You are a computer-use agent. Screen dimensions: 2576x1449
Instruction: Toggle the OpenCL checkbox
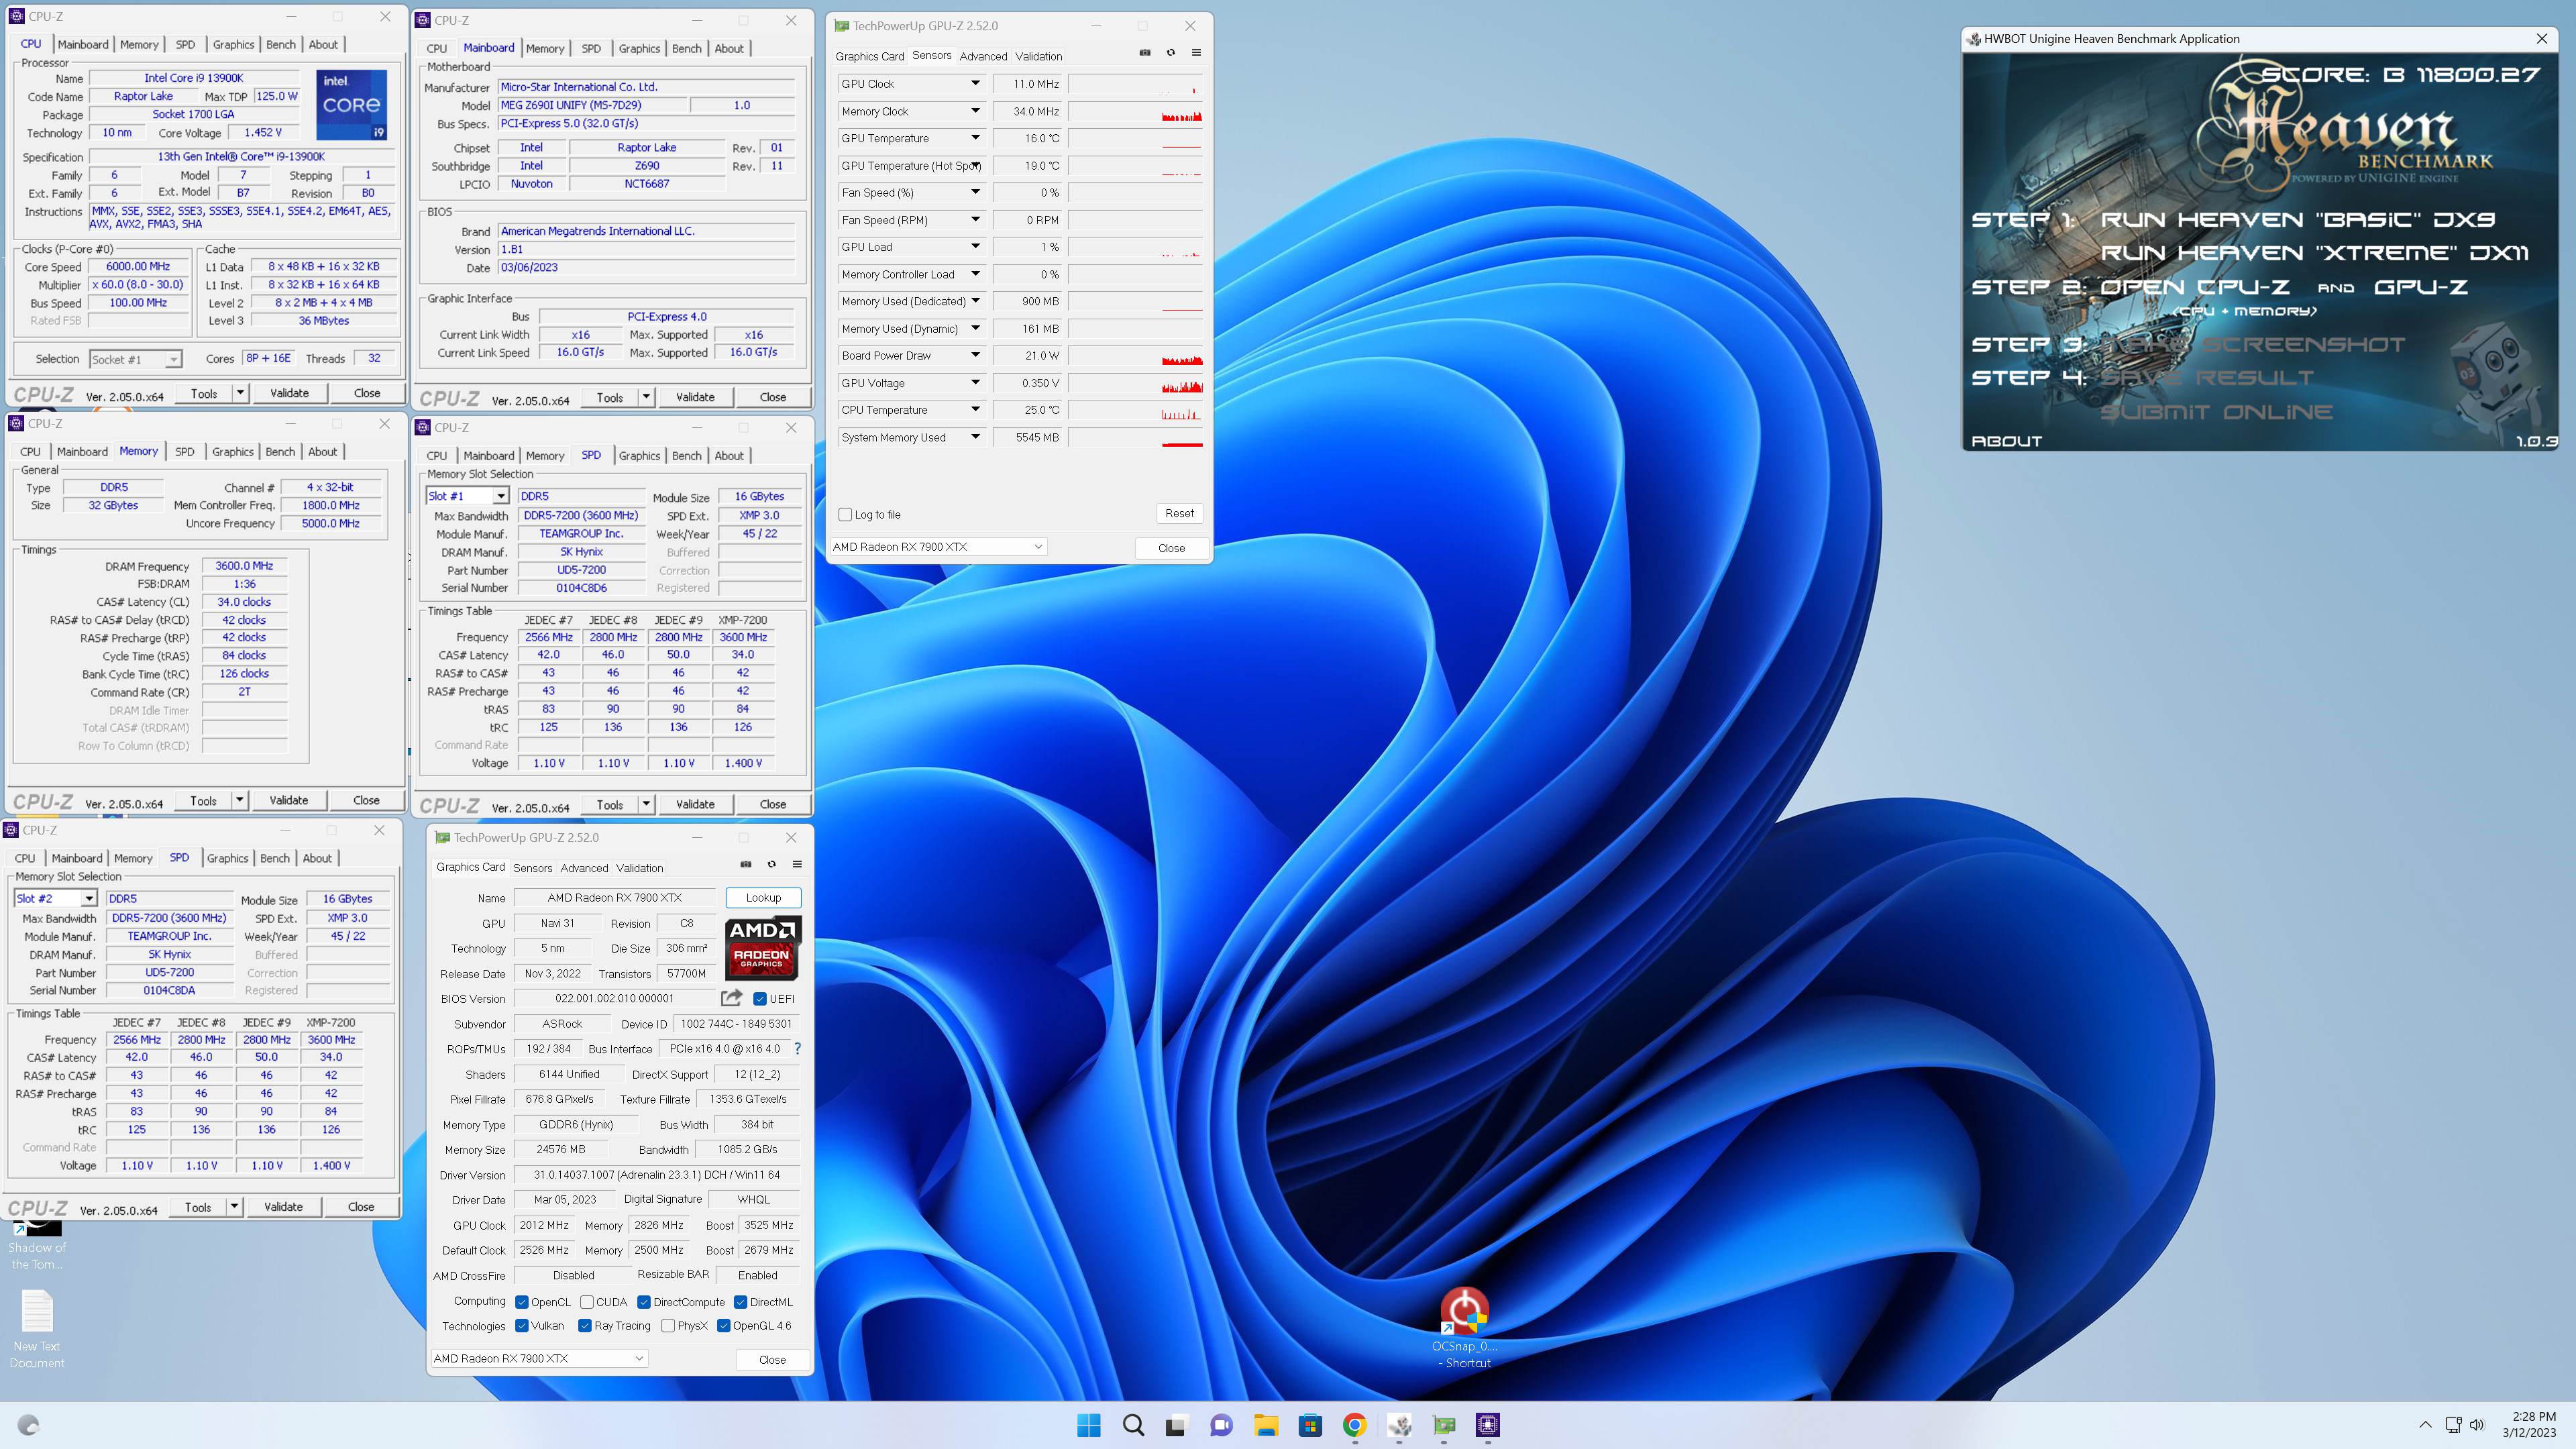(x=522, y=1302)
